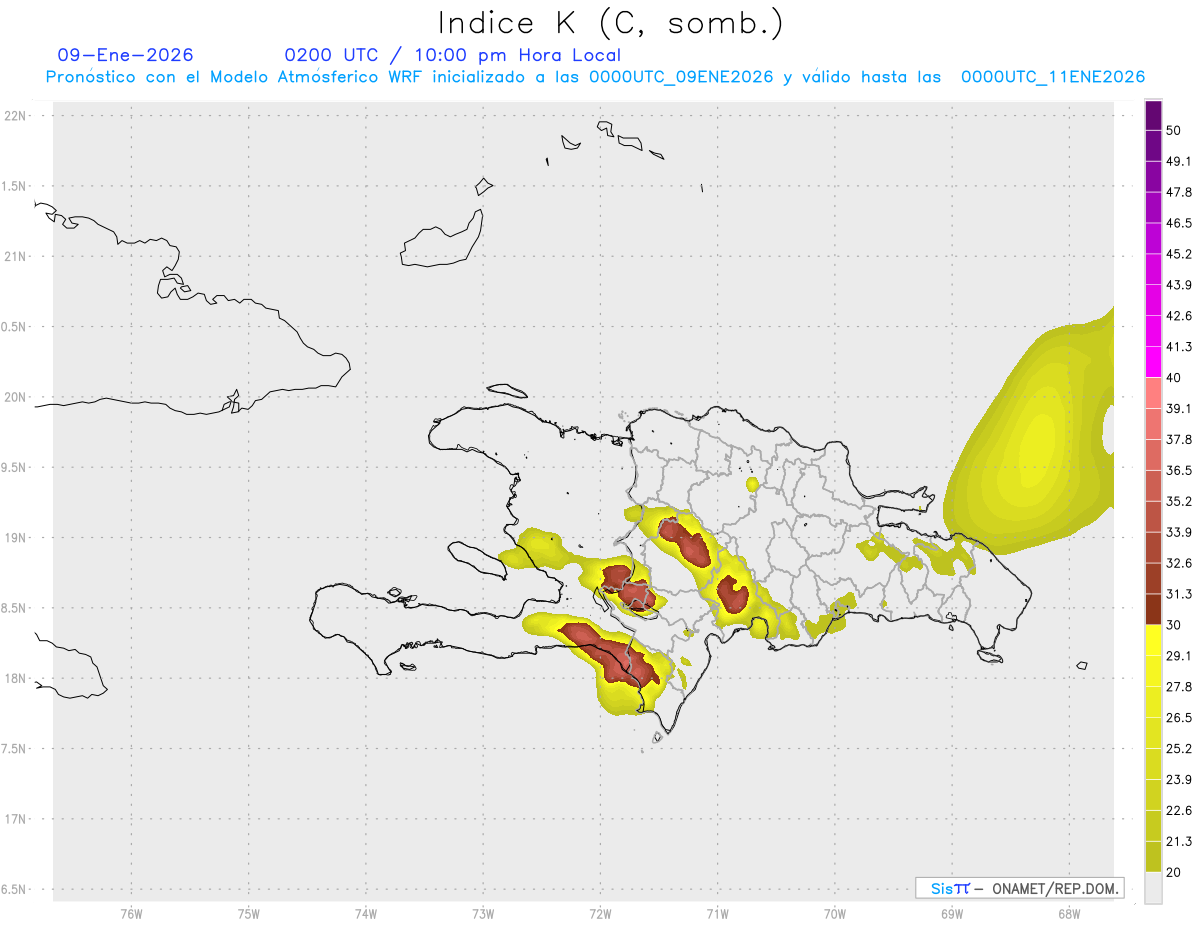Click the color bar value 45.2
The width and height of the screenshot is (1200, 927).
[x=1179, y=254]
